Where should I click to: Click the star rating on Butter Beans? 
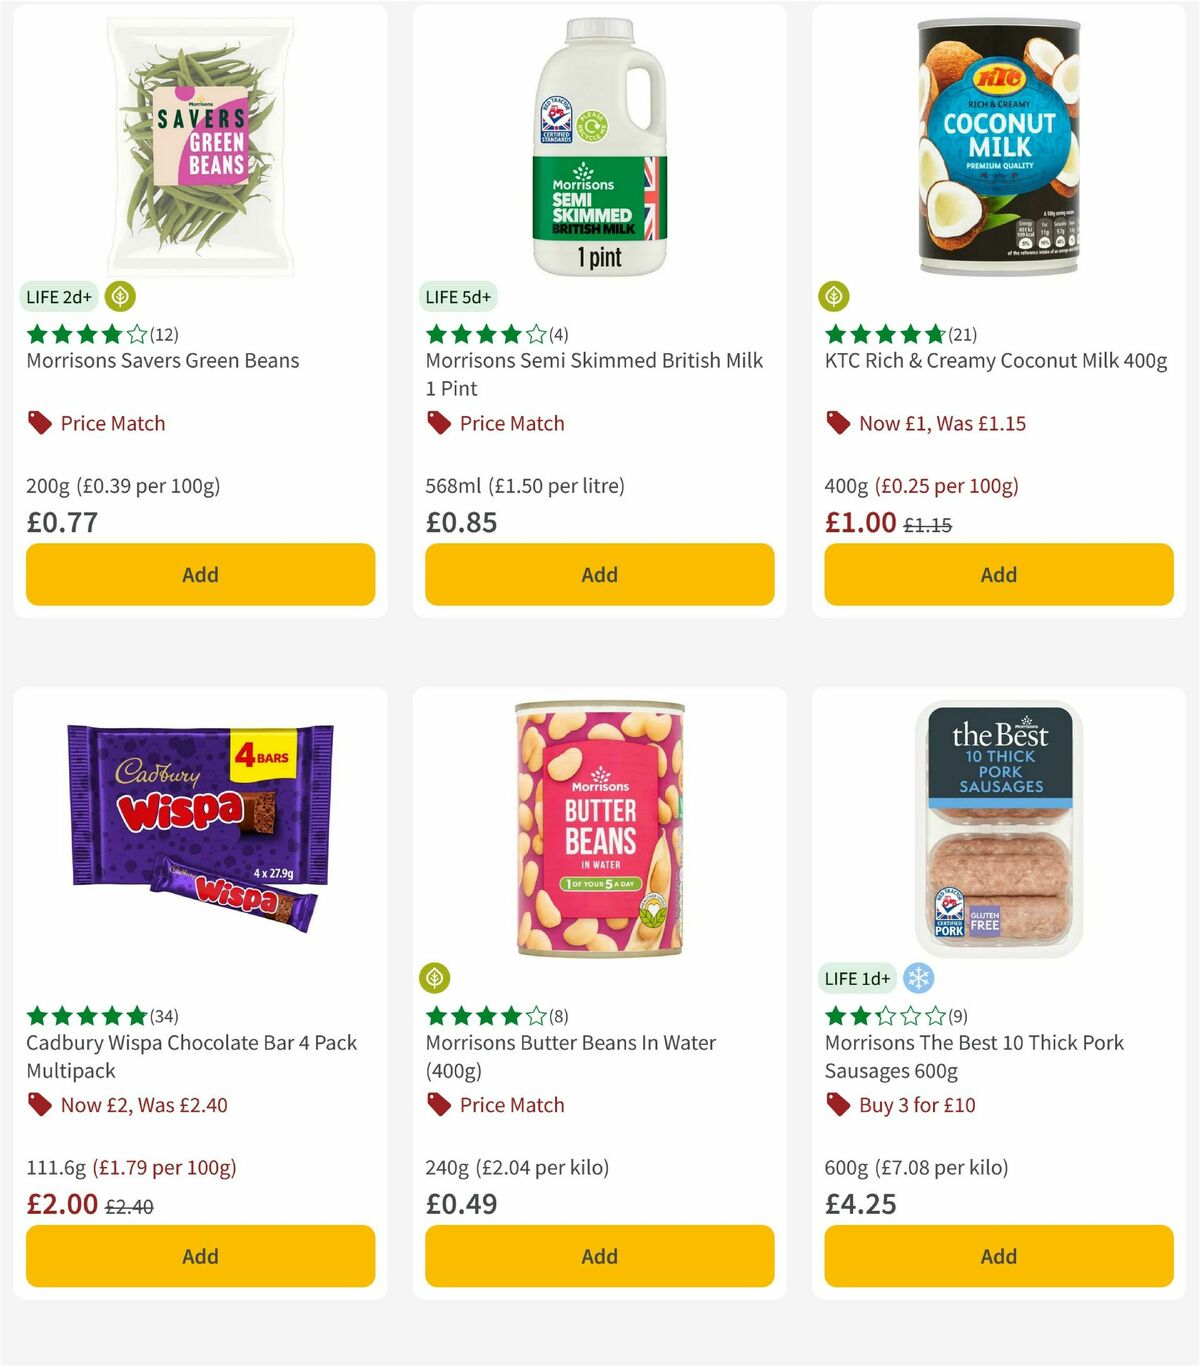pyautogui.click(x=487, y=1016)
